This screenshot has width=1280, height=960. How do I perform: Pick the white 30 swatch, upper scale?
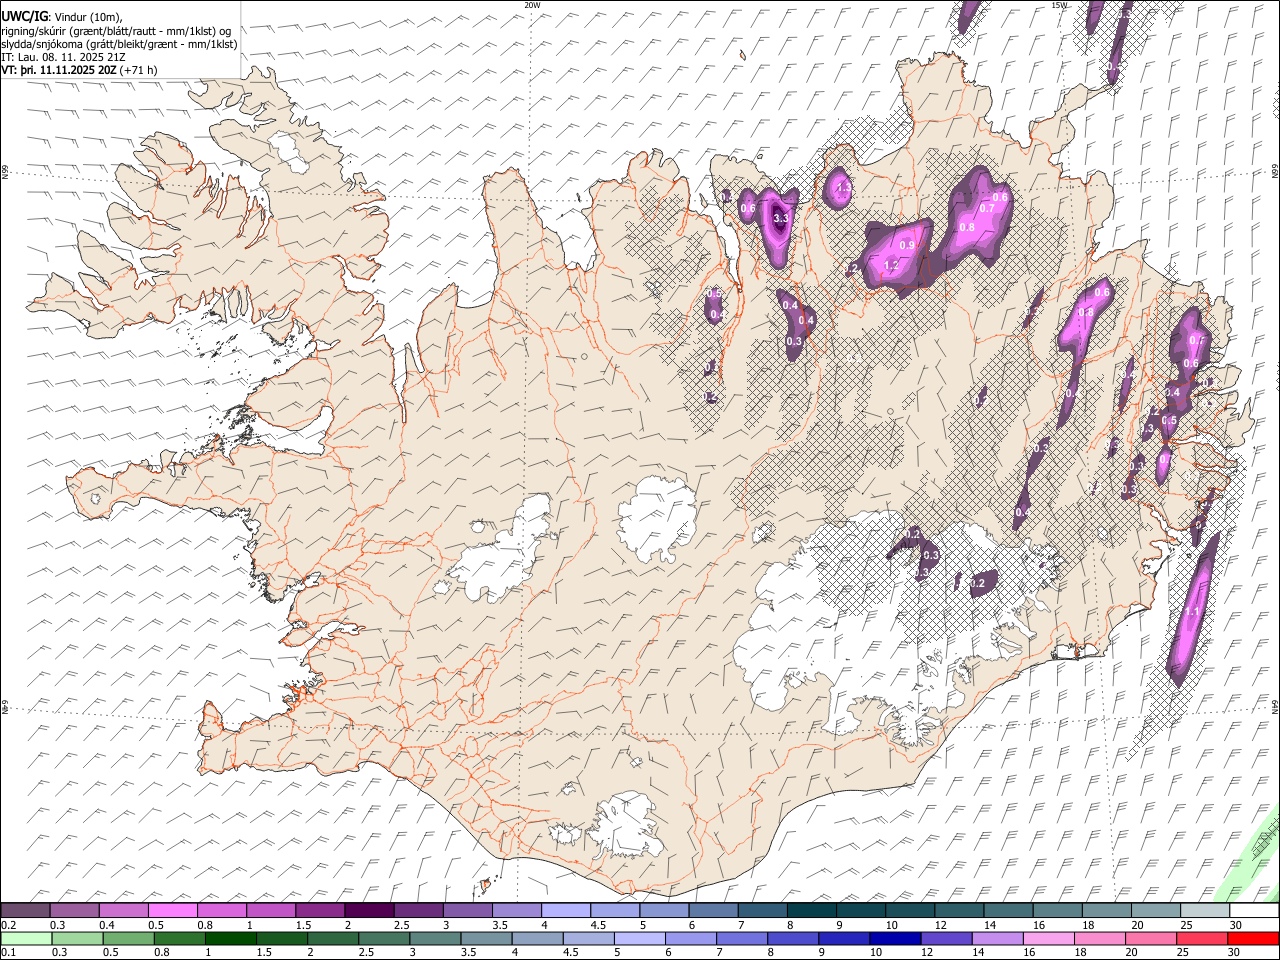tap(1254, 910)
